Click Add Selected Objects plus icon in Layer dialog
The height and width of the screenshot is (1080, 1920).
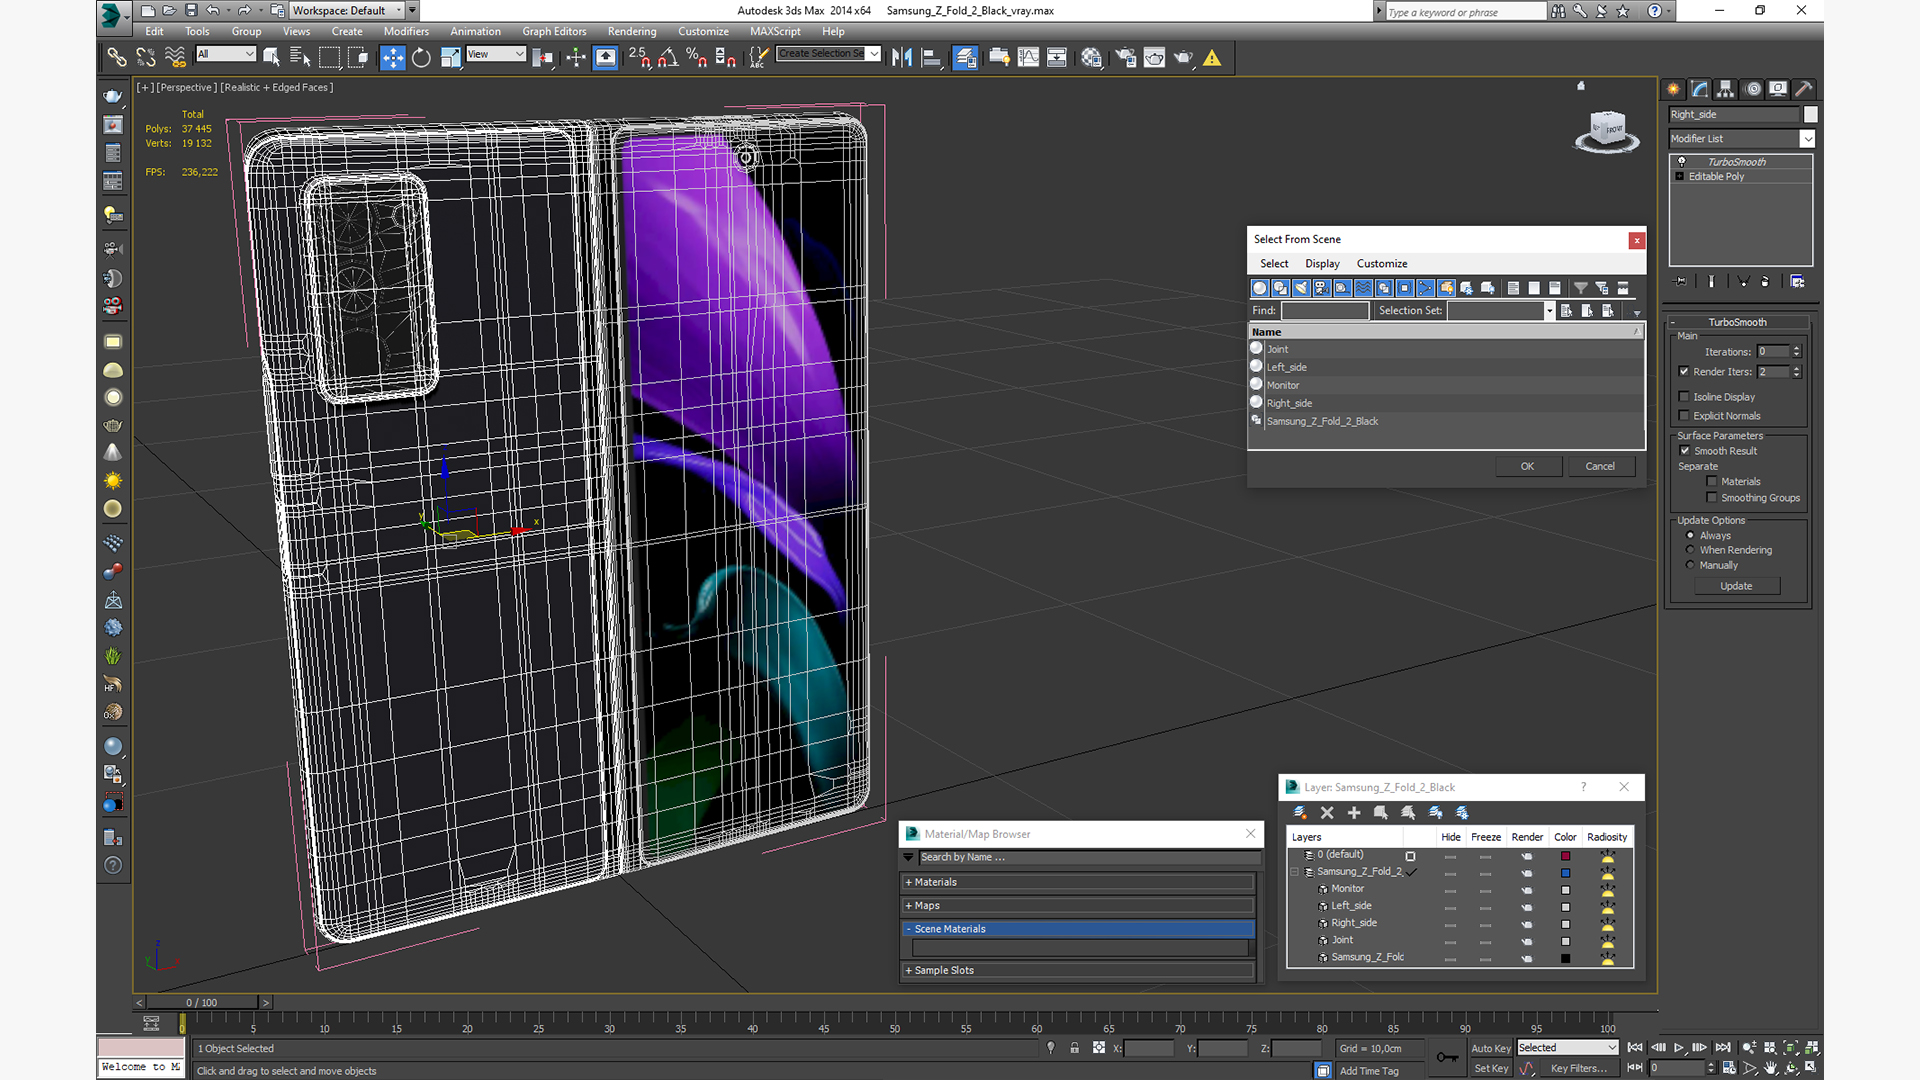[1354, 813]
